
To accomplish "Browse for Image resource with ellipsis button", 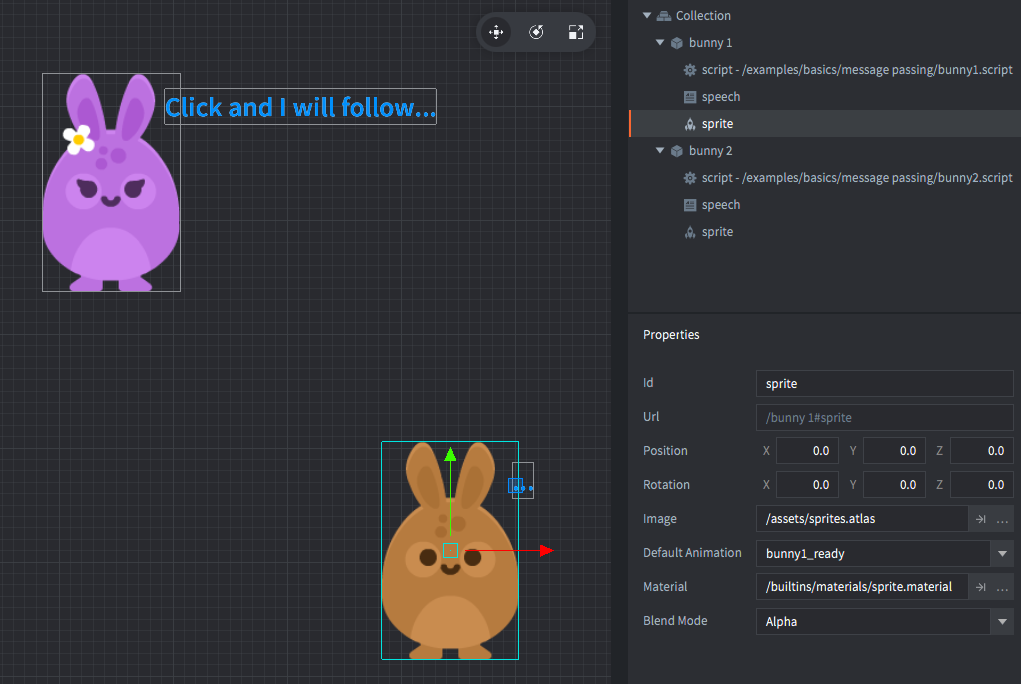I will 1003,519.
